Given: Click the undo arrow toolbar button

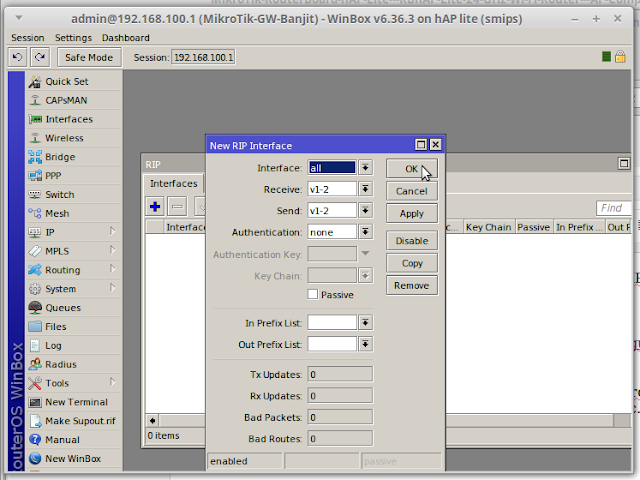Looking at the screenshot, I should (x=18, y=57).
